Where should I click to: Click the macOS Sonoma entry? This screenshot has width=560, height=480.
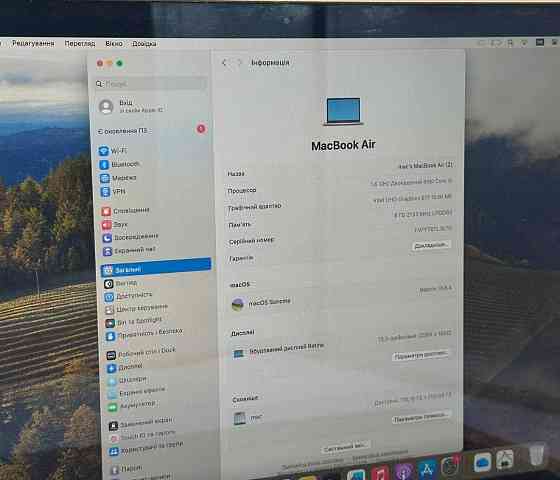pos(261,303)
